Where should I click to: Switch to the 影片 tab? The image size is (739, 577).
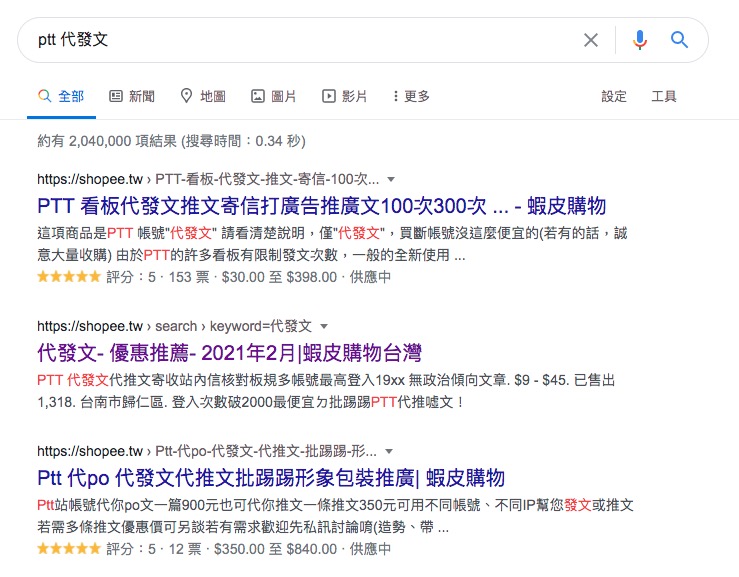pos(345,96)
